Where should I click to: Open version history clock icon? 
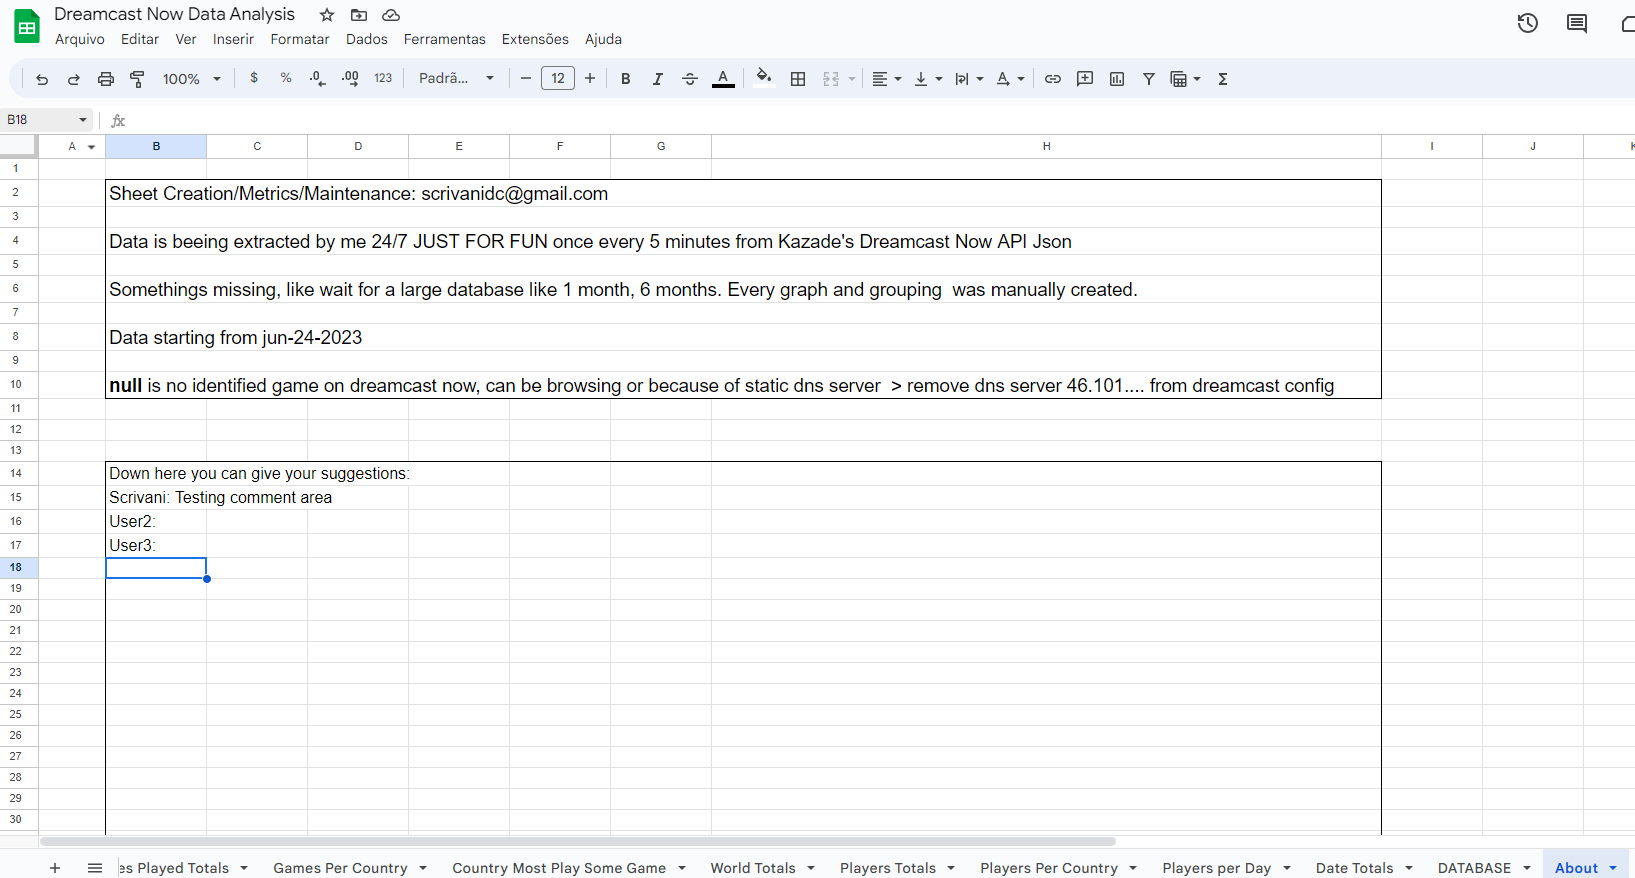tap(1527, 23)
